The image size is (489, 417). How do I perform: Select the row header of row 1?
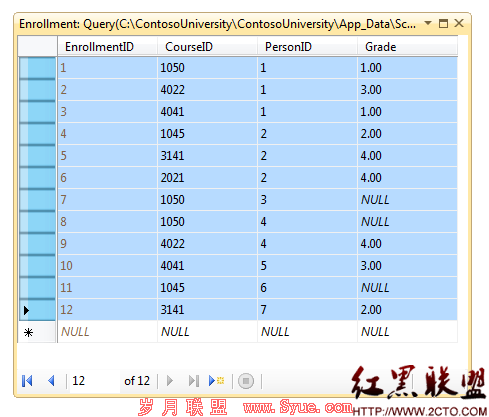tap(37, 68)
